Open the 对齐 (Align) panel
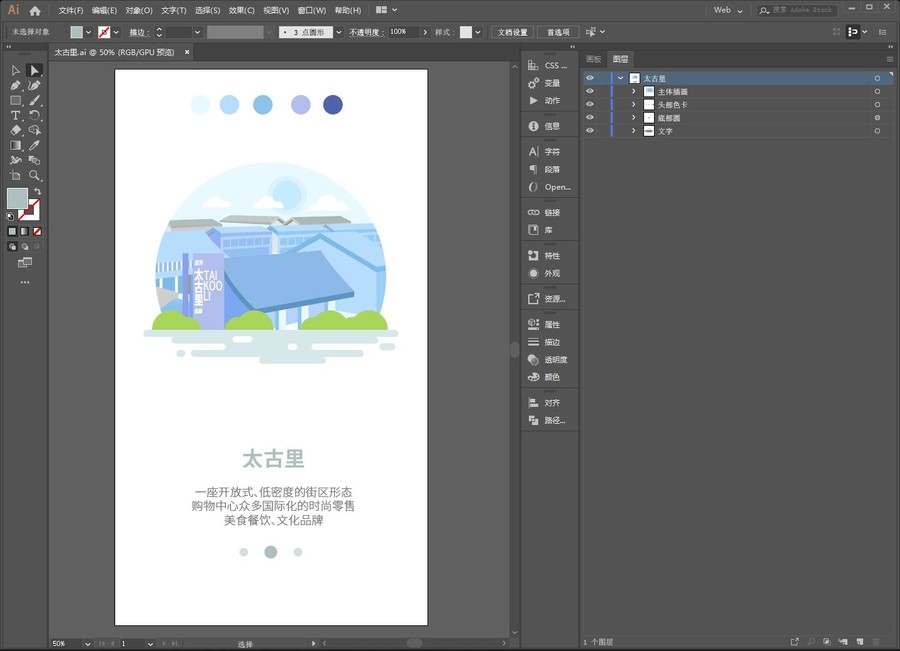The height and width of the screenshot is (651, 900). (548, 403)
